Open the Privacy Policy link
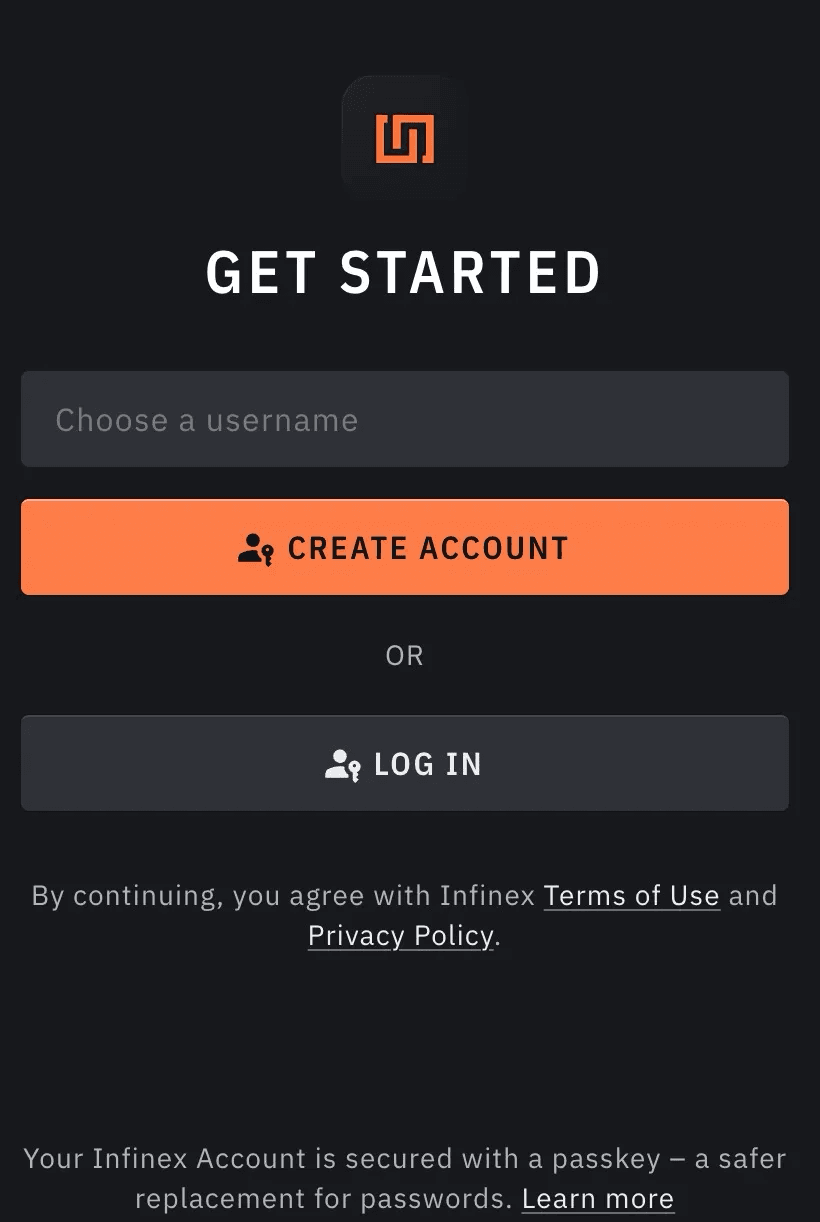 point(400,935)
